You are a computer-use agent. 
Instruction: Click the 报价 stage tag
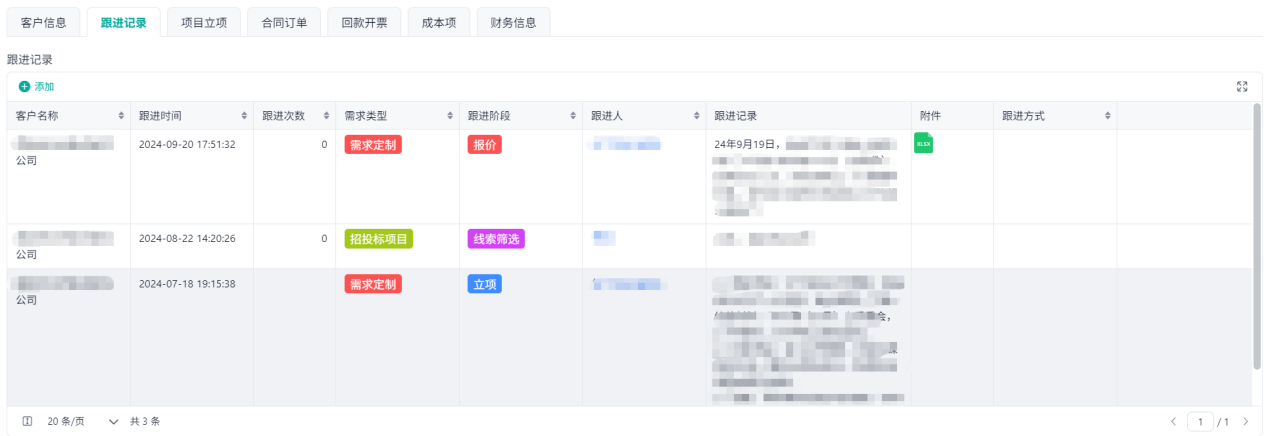pos(485,144)
